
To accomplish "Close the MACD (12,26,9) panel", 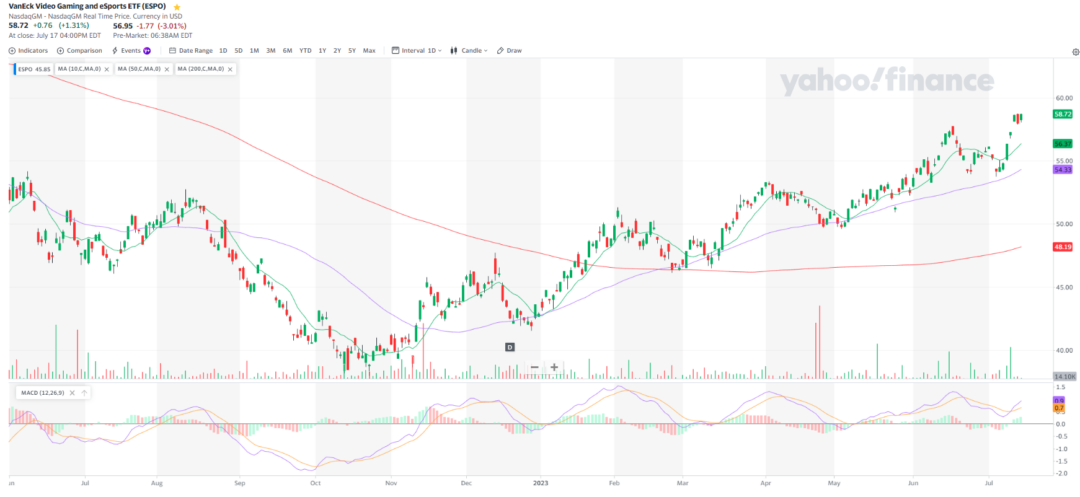I will click(74, 393).
